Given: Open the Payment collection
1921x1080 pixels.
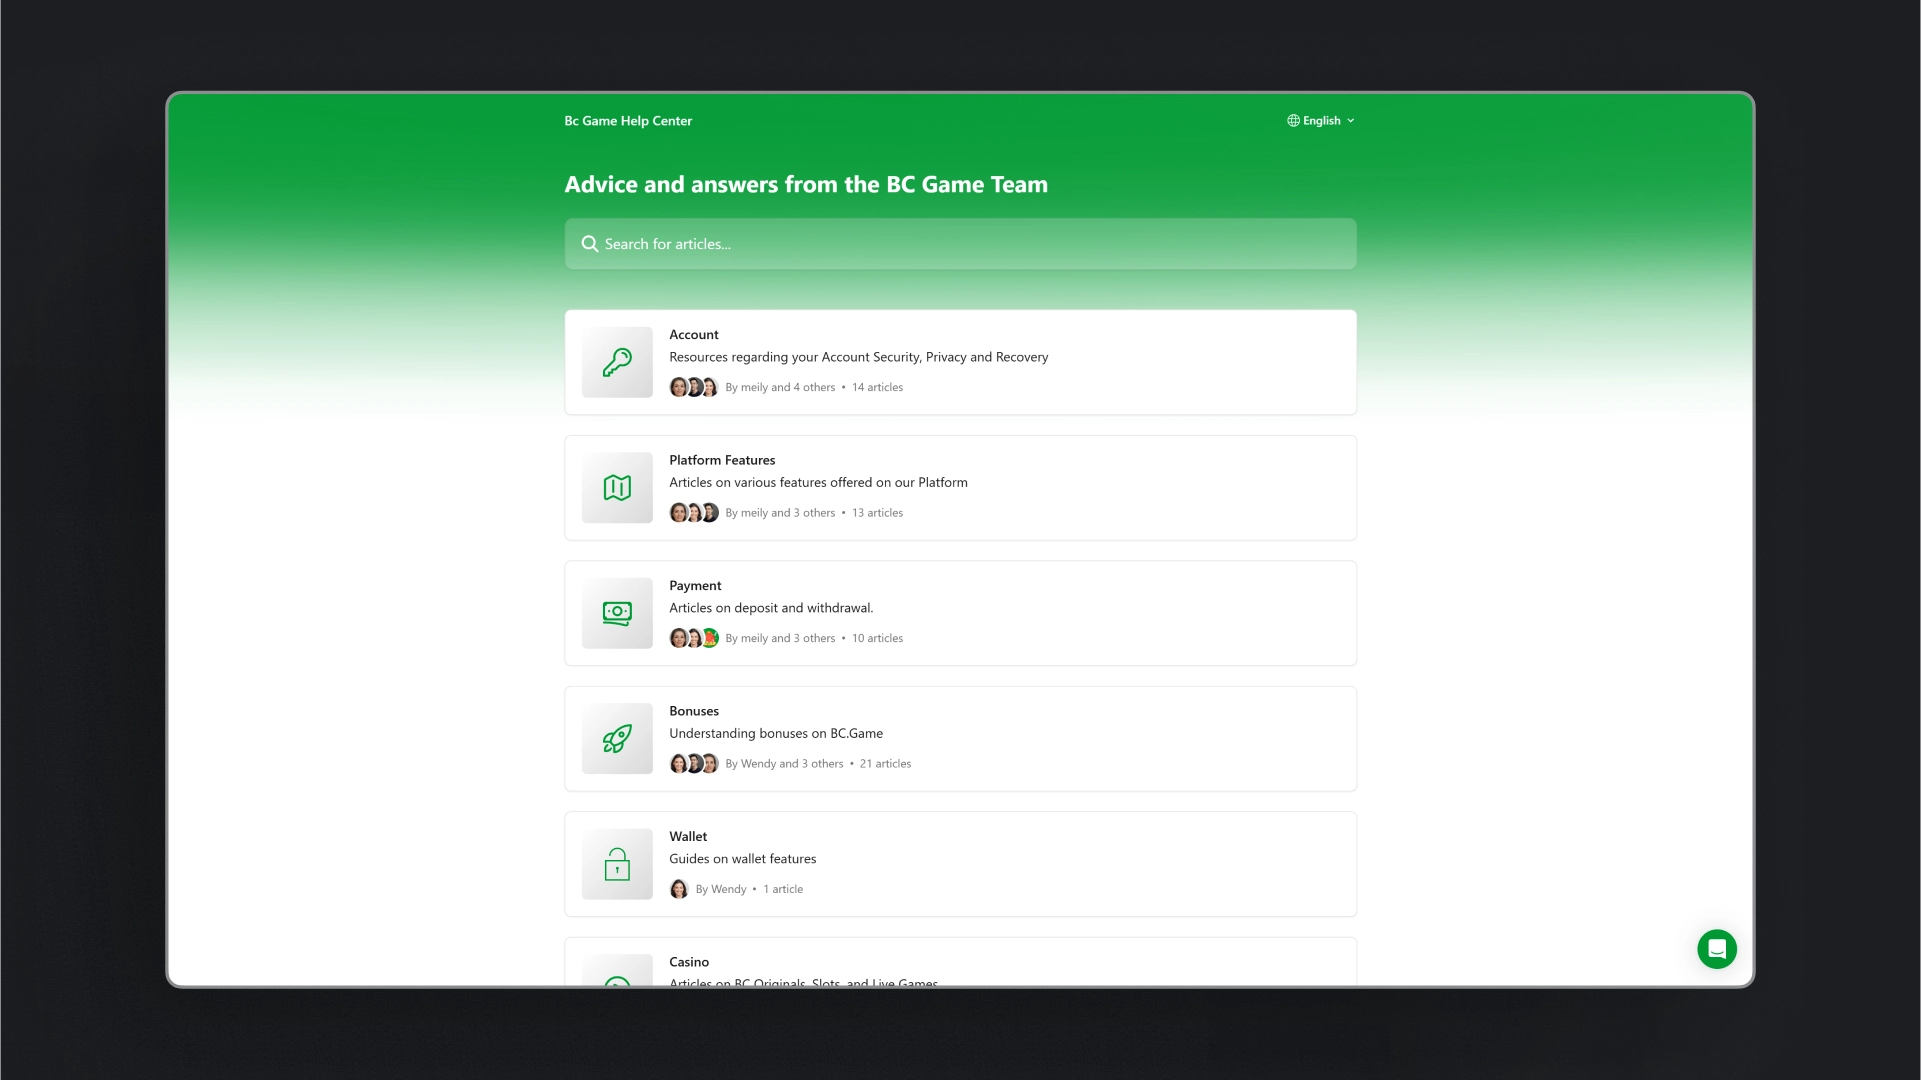Looking at the screenshot, I should tap(960, 613).
